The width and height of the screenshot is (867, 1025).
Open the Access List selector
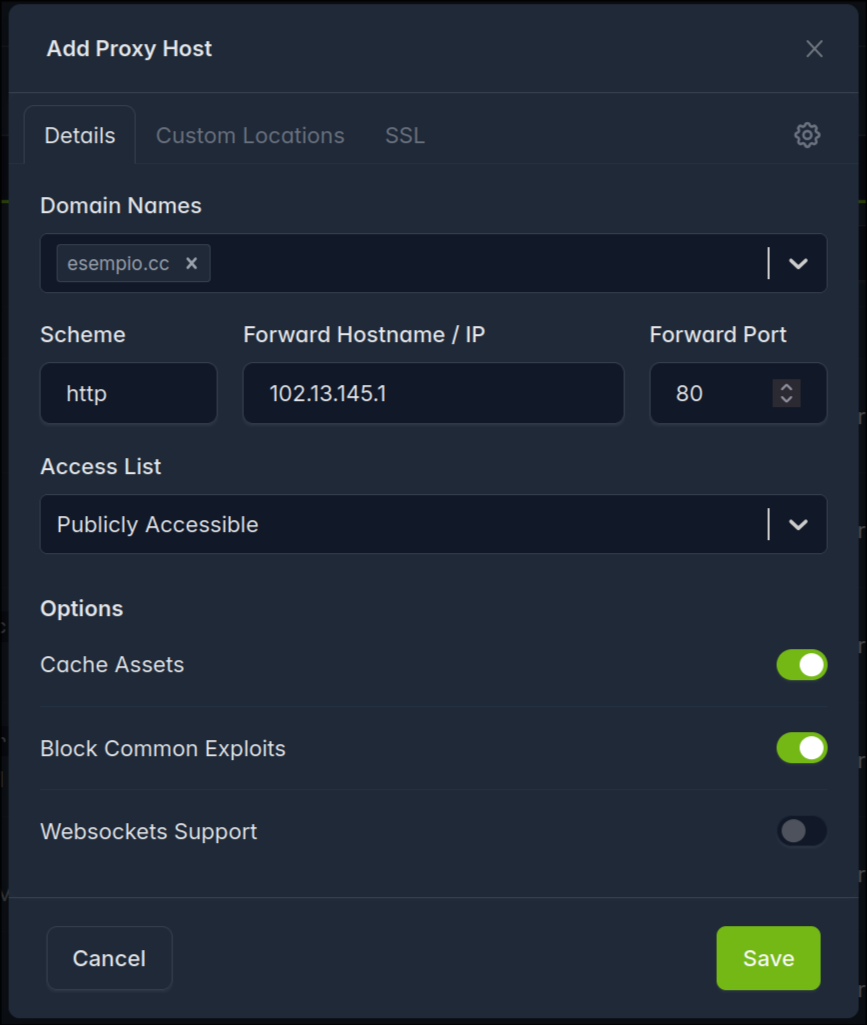point(797,524)
